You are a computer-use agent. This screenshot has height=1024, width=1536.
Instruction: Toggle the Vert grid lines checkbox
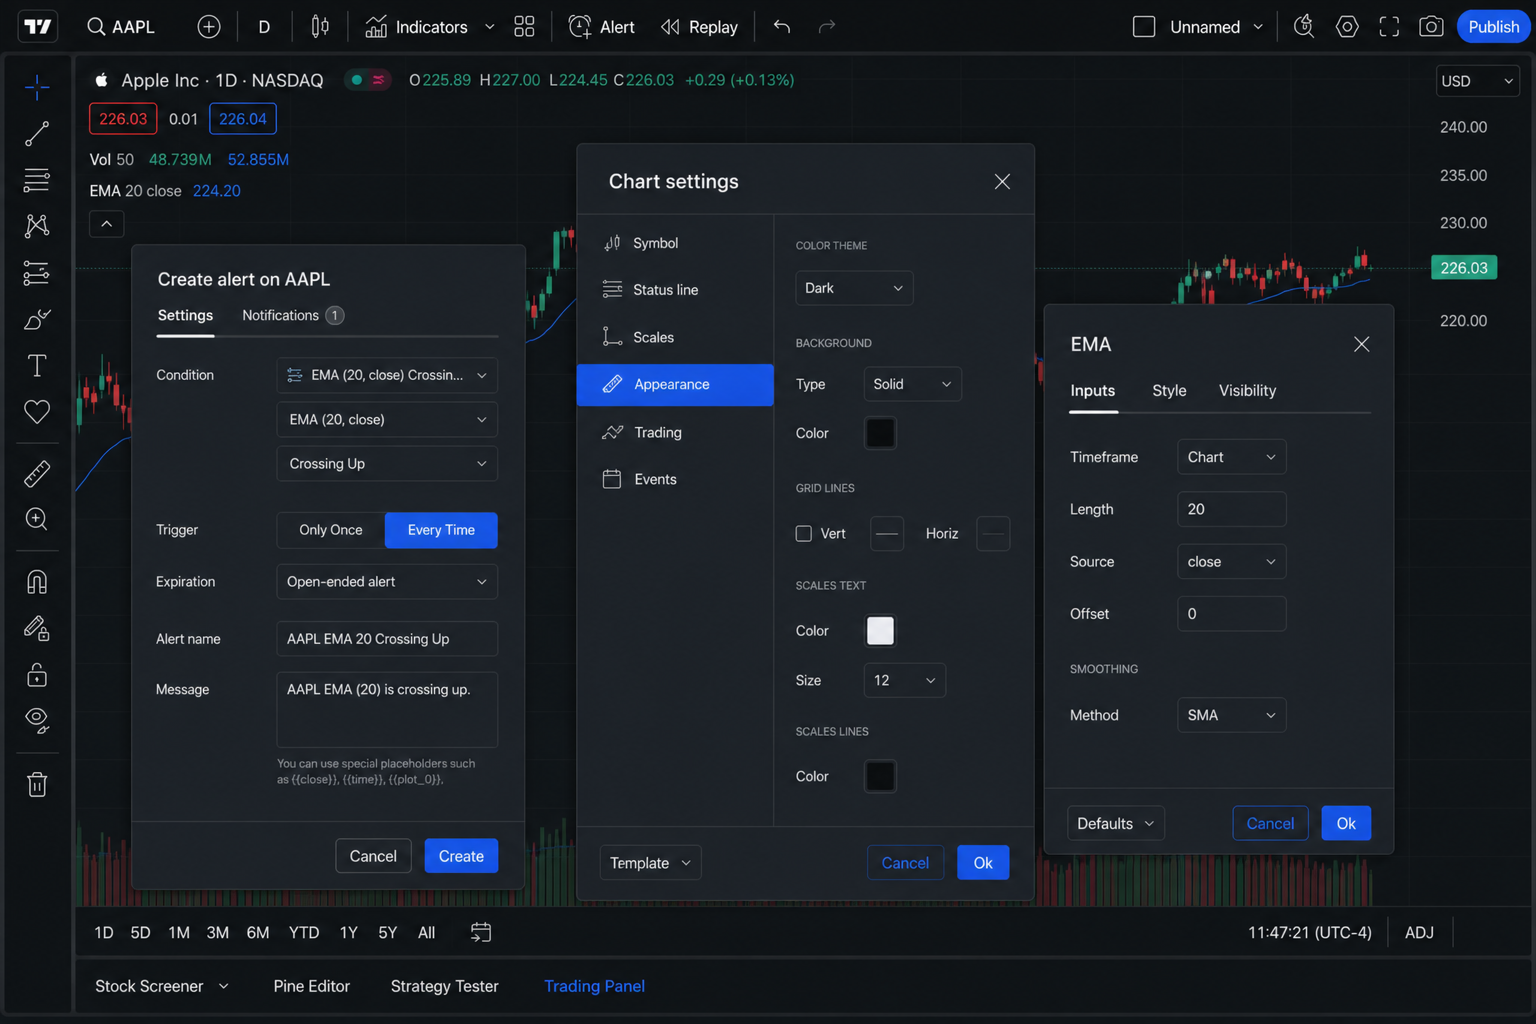(x=804, y=534)
